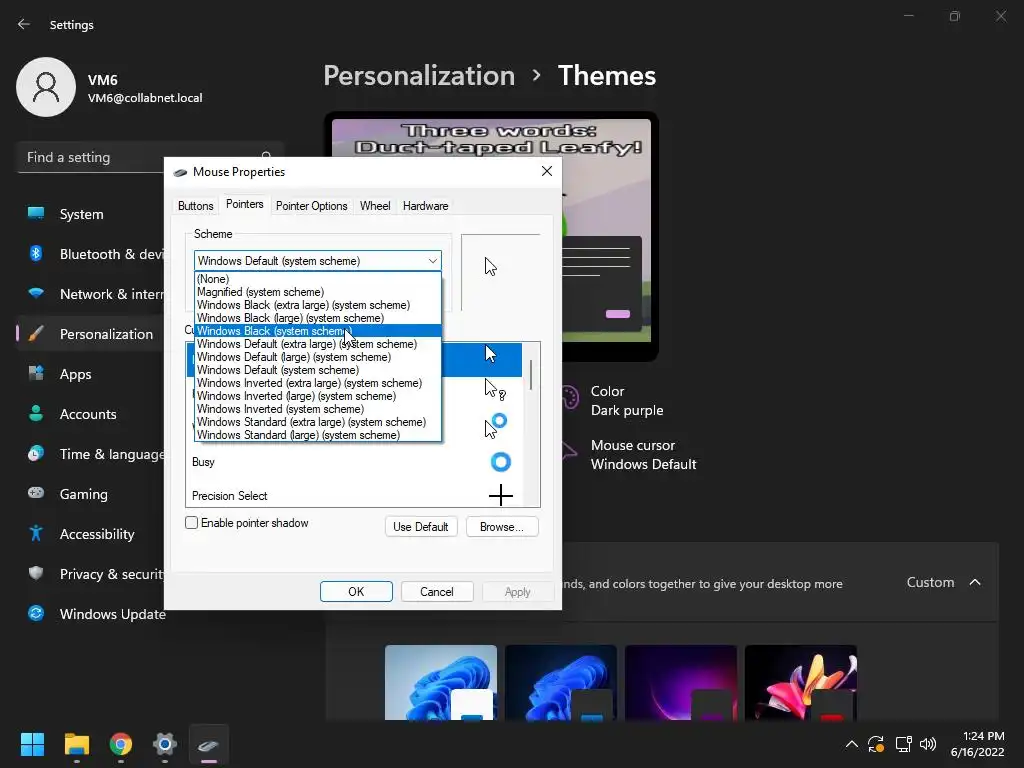This screenshot has height=768, width=1024.
Task: Click the Mouse Properties taskbar icon
Action: tap(209, 744)
